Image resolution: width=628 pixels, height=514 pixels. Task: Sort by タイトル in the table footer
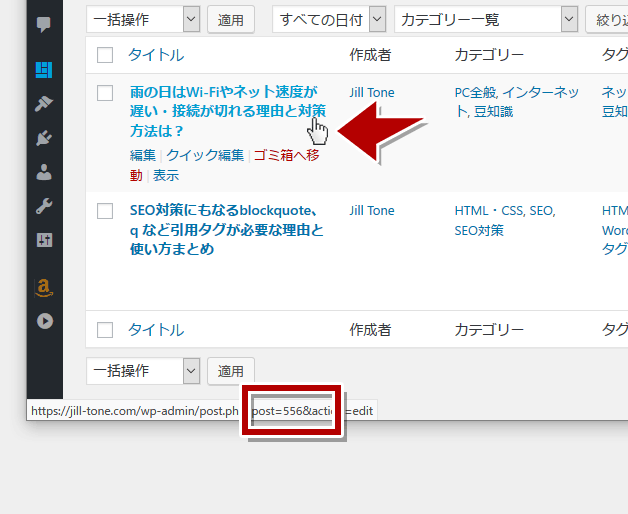click(x=156, y=330)
